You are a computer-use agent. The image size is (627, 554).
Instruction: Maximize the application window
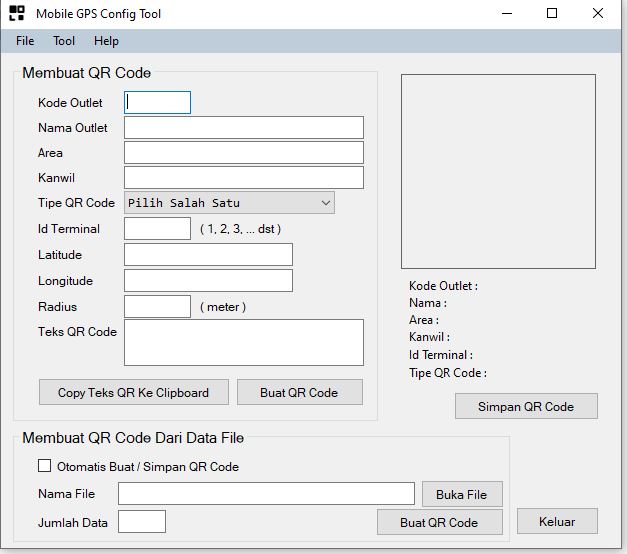[x=552, y=14]
